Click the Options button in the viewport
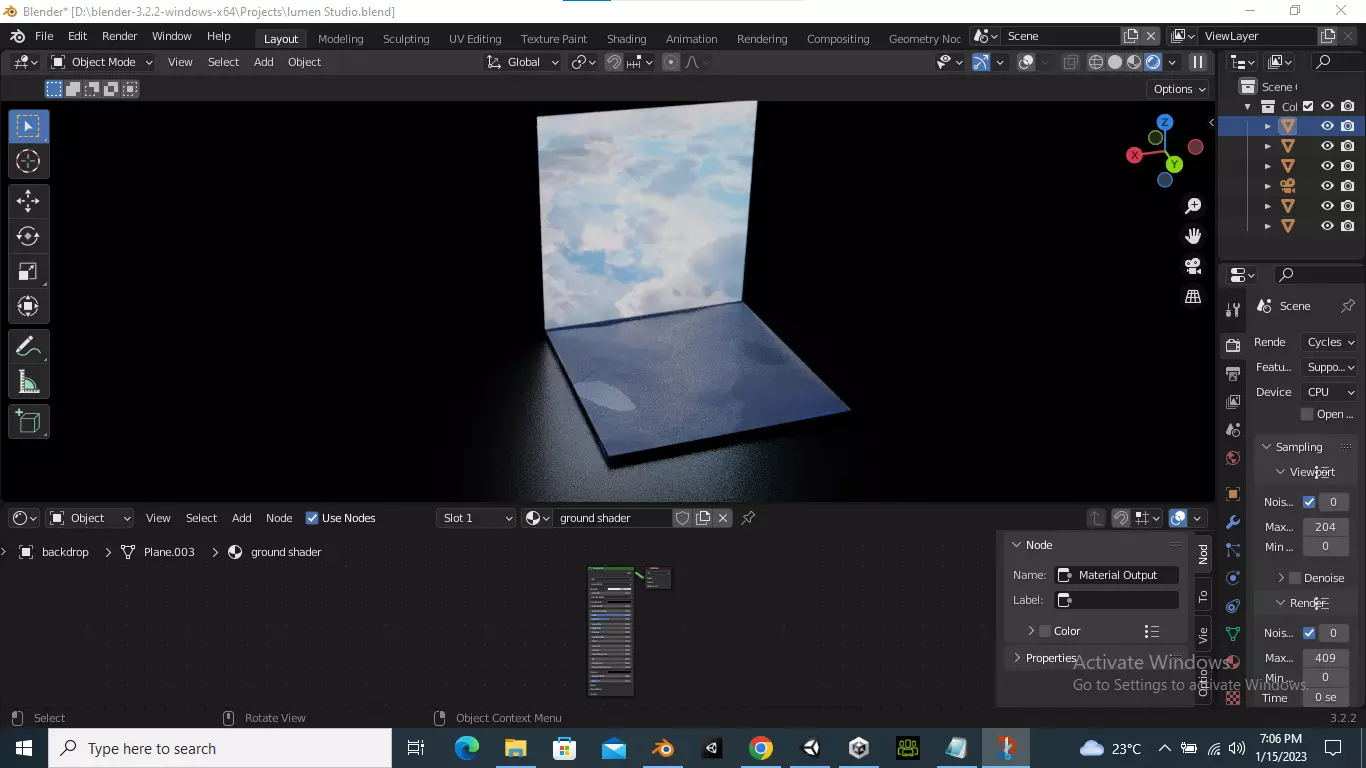 tap(1180, 89)
